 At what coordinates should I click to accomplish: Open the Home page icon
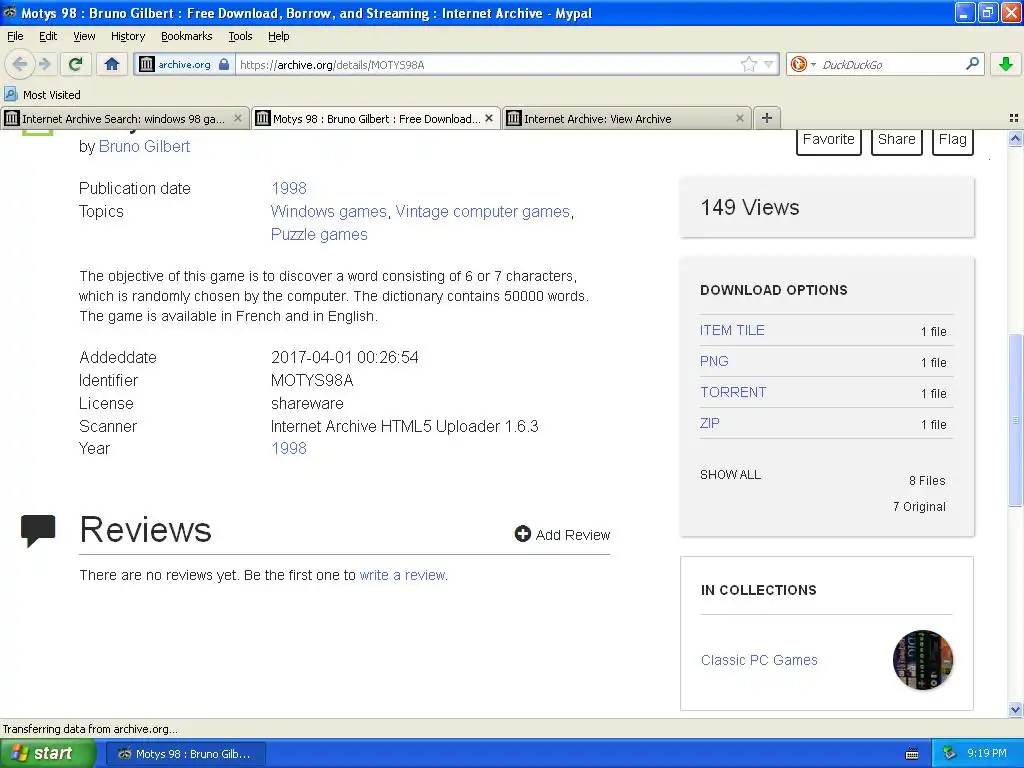pyautogui.click(x=112, y=64)
